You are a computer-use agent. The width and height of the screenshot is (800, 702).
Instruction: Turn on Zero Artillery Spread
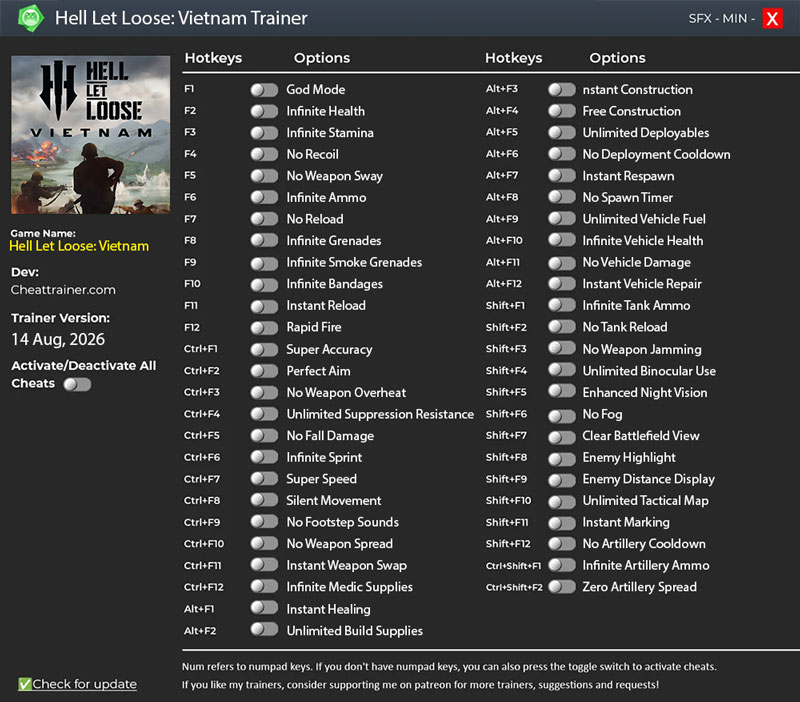pyautogui.click(x=562, y=587)
